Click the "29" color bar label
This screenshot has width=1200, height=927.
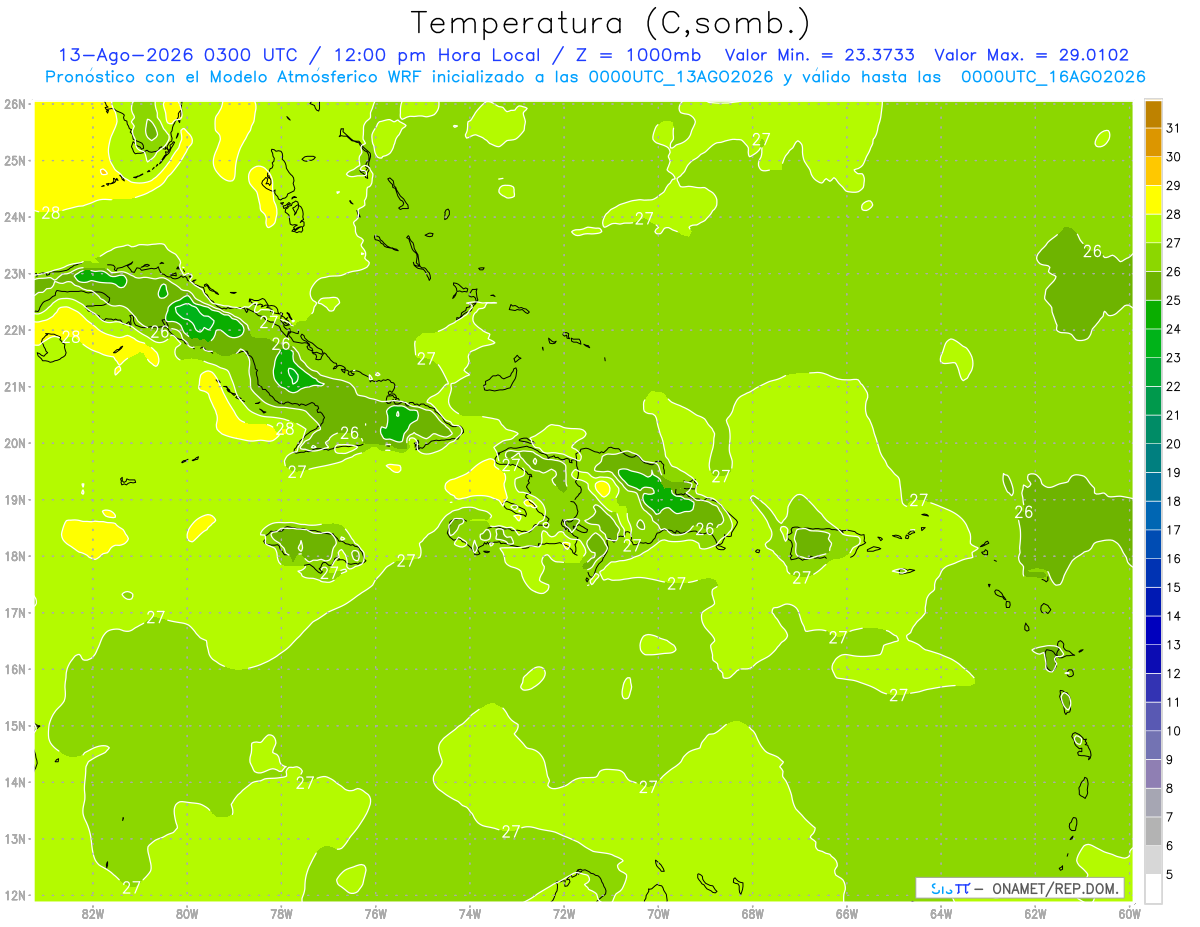pyautogui.click(x=1174, y=186)
